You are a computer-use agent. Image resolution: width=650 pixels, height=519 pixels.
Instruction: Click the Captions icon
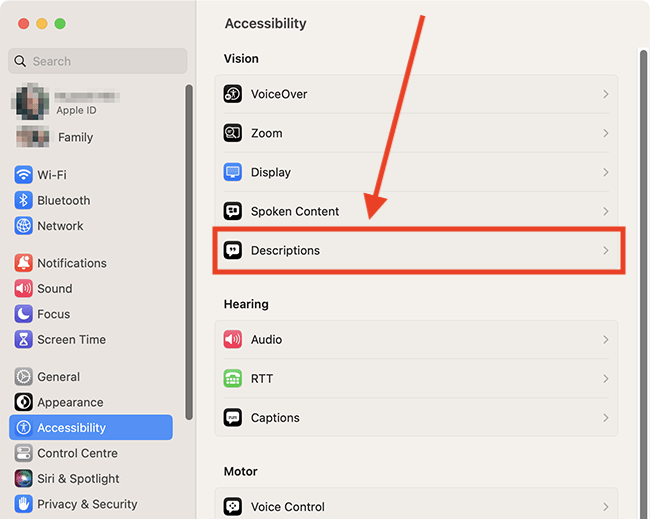(x=233, y=417)
